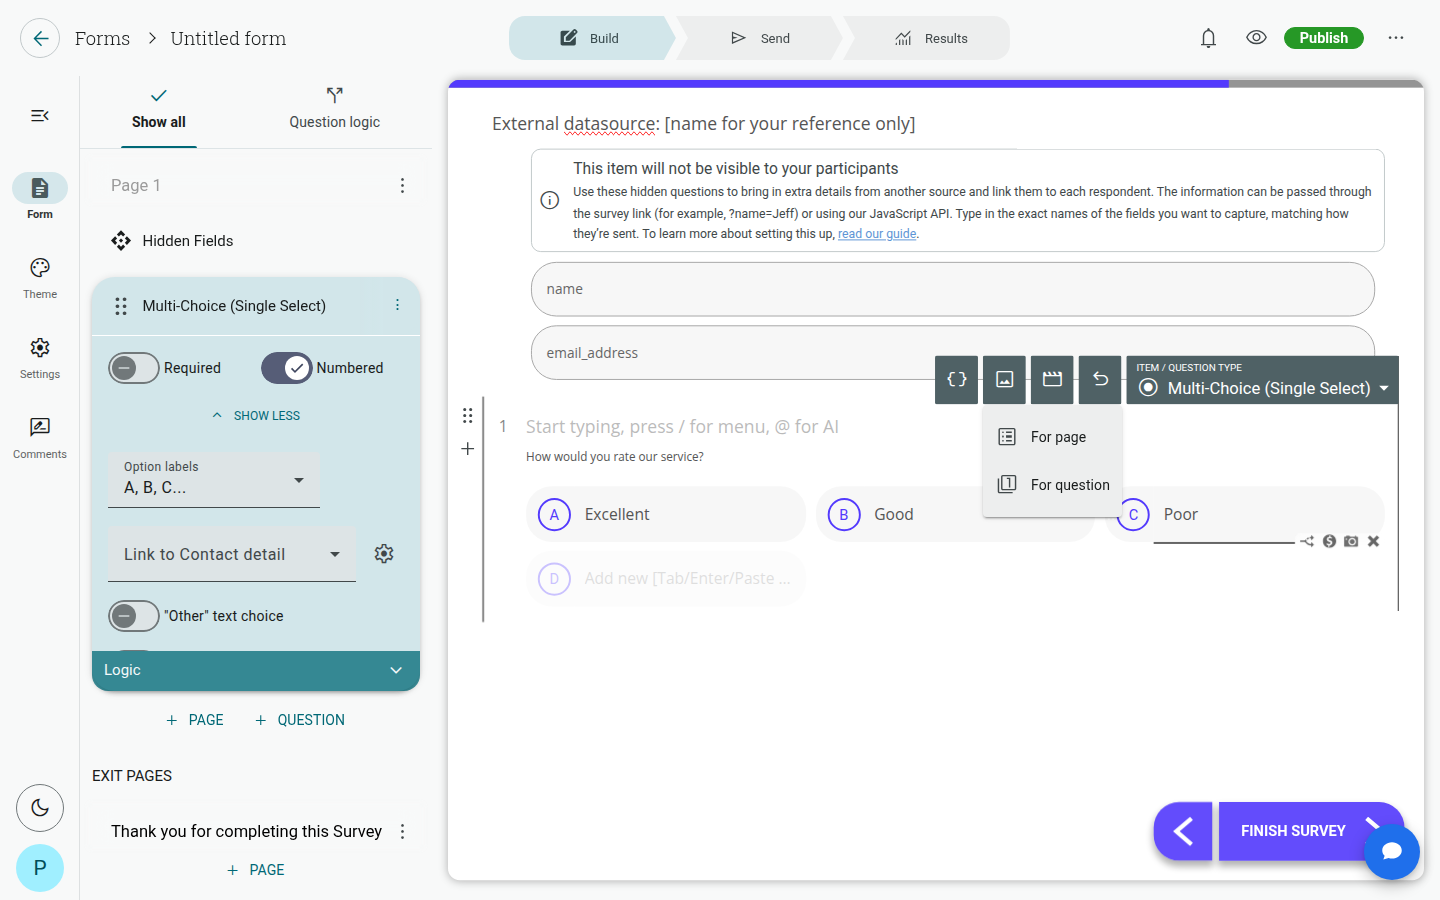Collapse the left sidebar menu icon

click(40, 116)
